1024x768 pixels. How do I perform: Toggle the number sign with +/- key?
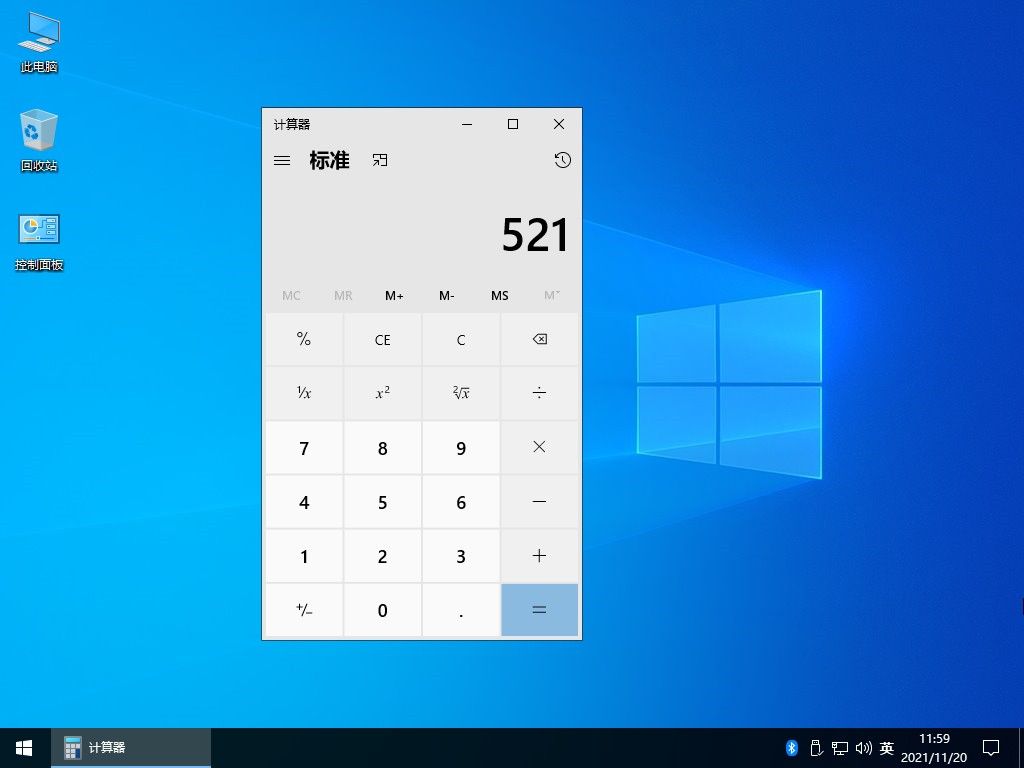click(304, 610)
